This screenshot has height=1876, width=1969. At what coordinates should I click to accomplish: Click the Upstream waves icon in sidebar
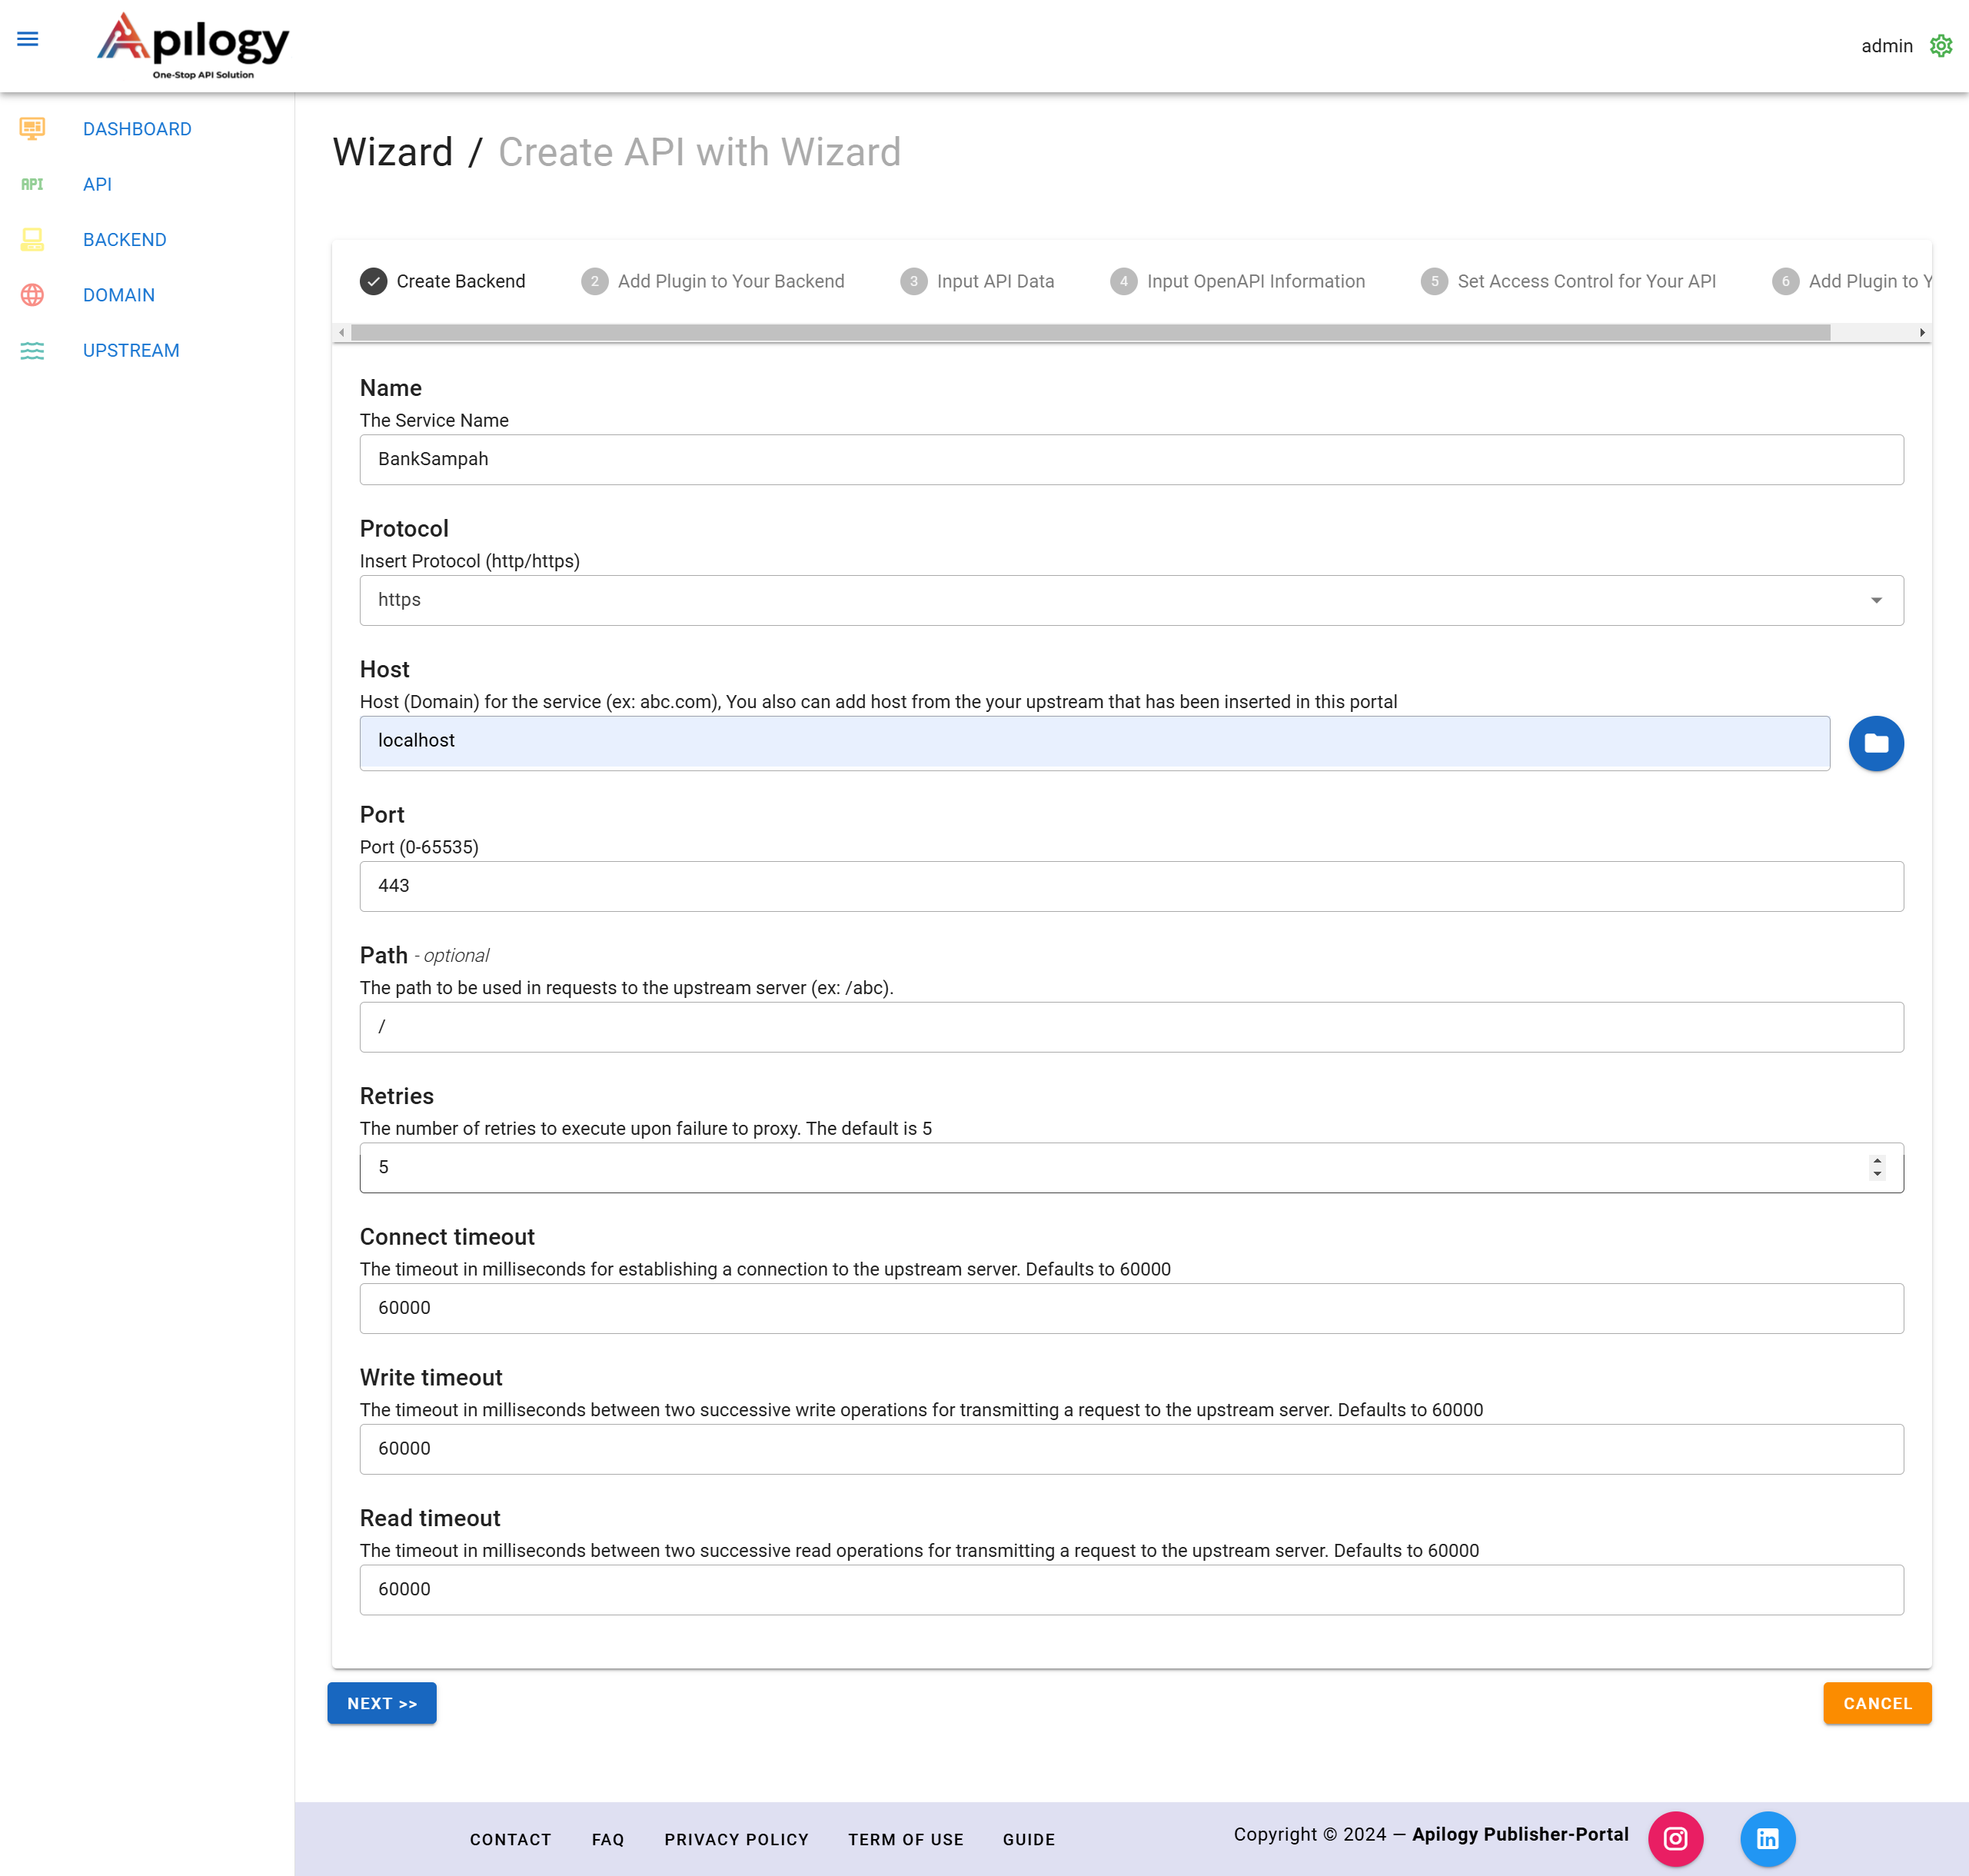point(32,351)
